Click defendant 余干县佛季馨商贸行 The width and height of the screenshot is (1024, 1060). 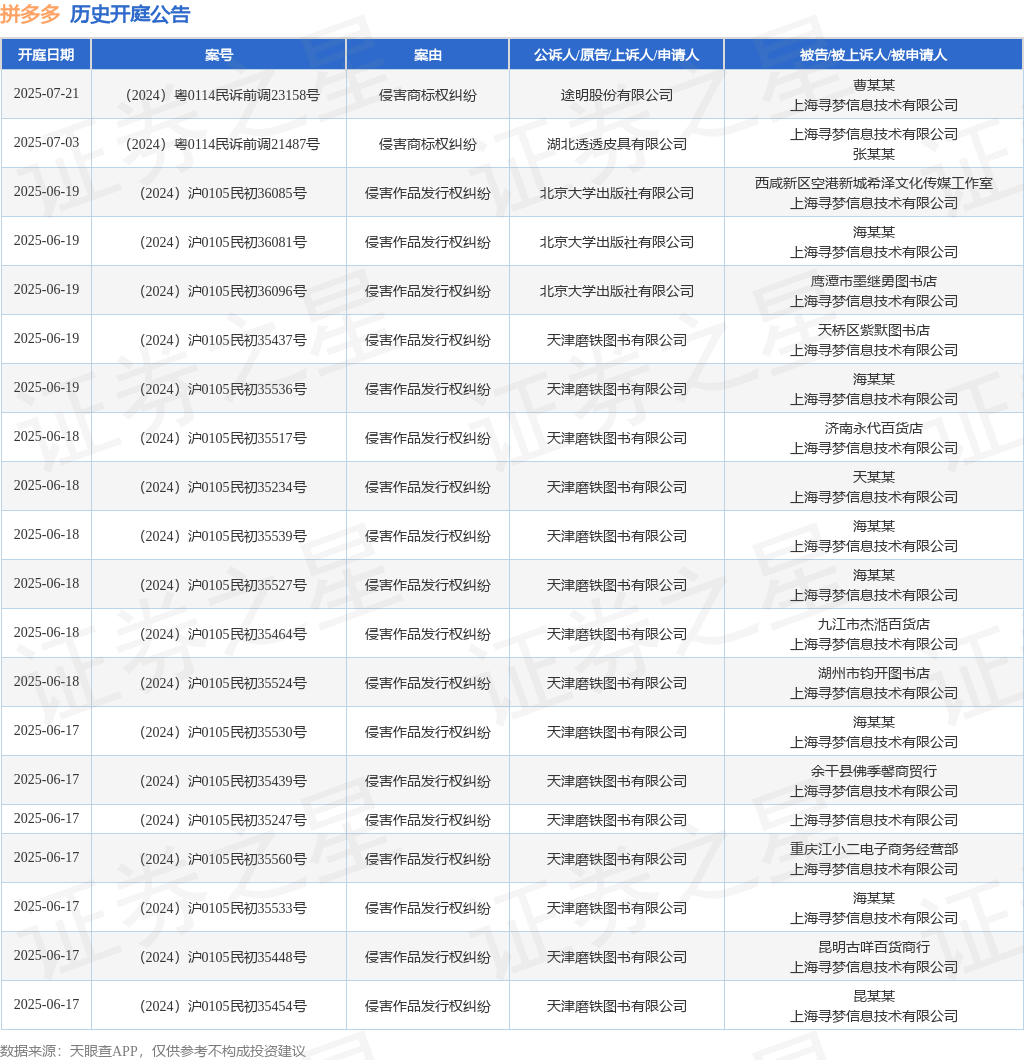pyautogui.click(x=873, y=771)
